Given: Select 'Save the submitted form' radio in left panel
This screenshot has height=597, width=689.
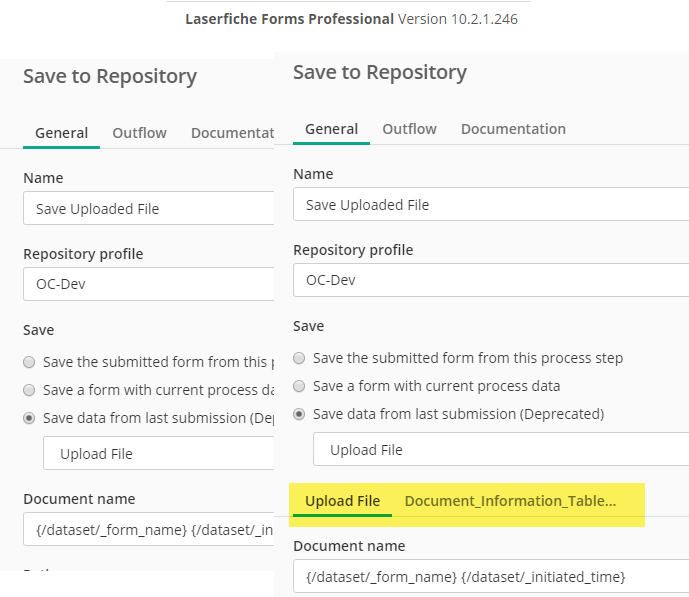Looking at the screenshot, I should point(30,362).
